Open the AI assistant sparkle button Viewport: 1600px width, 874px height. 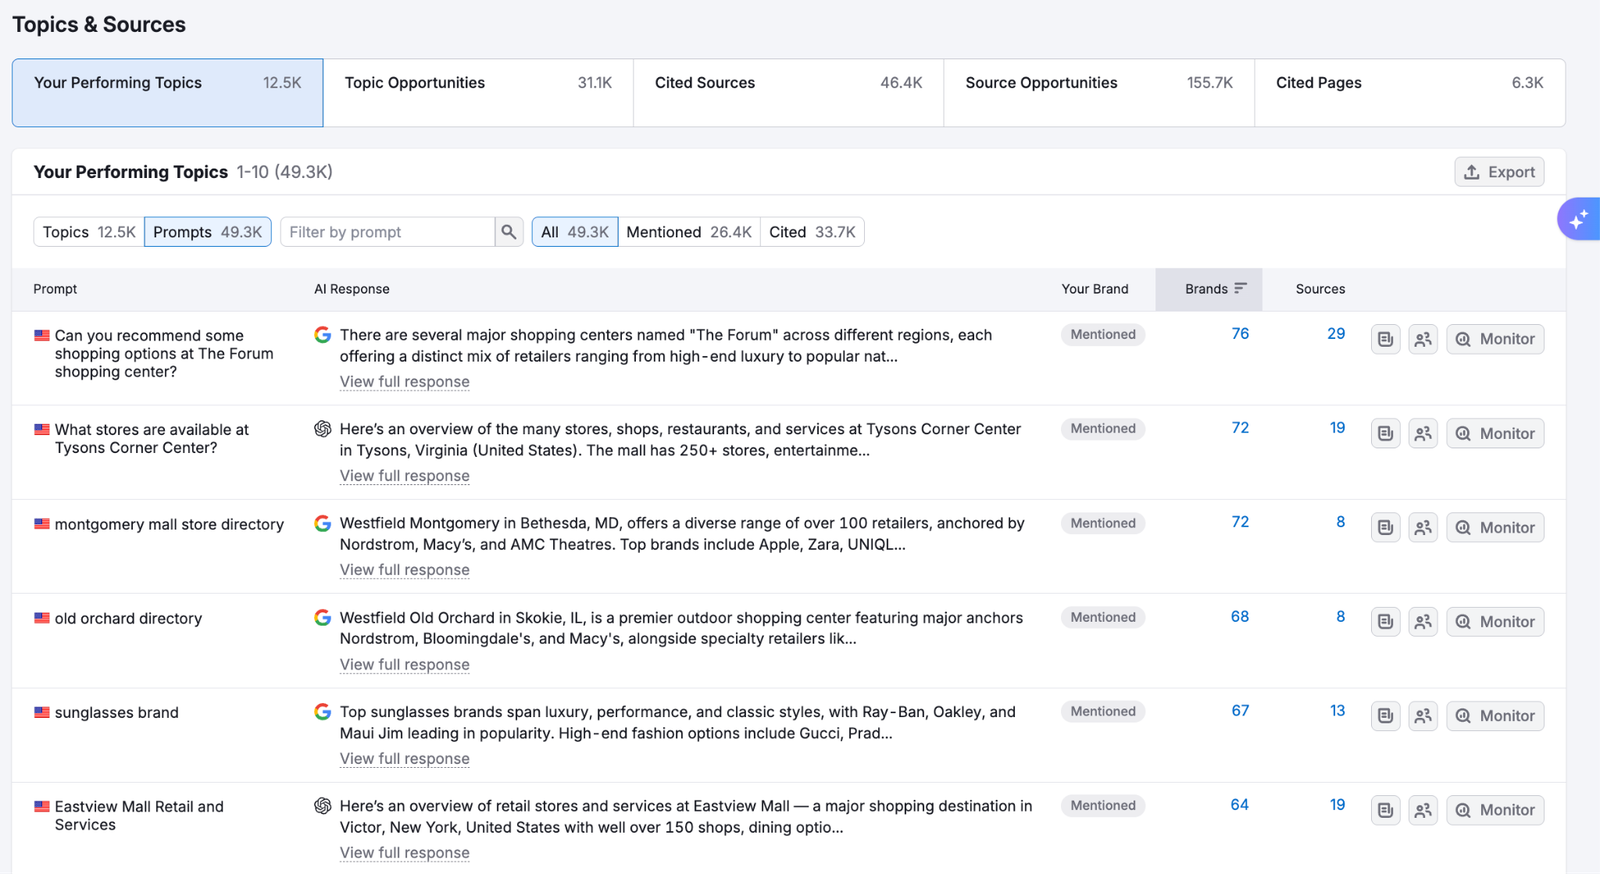click(x=1579, y=219)
